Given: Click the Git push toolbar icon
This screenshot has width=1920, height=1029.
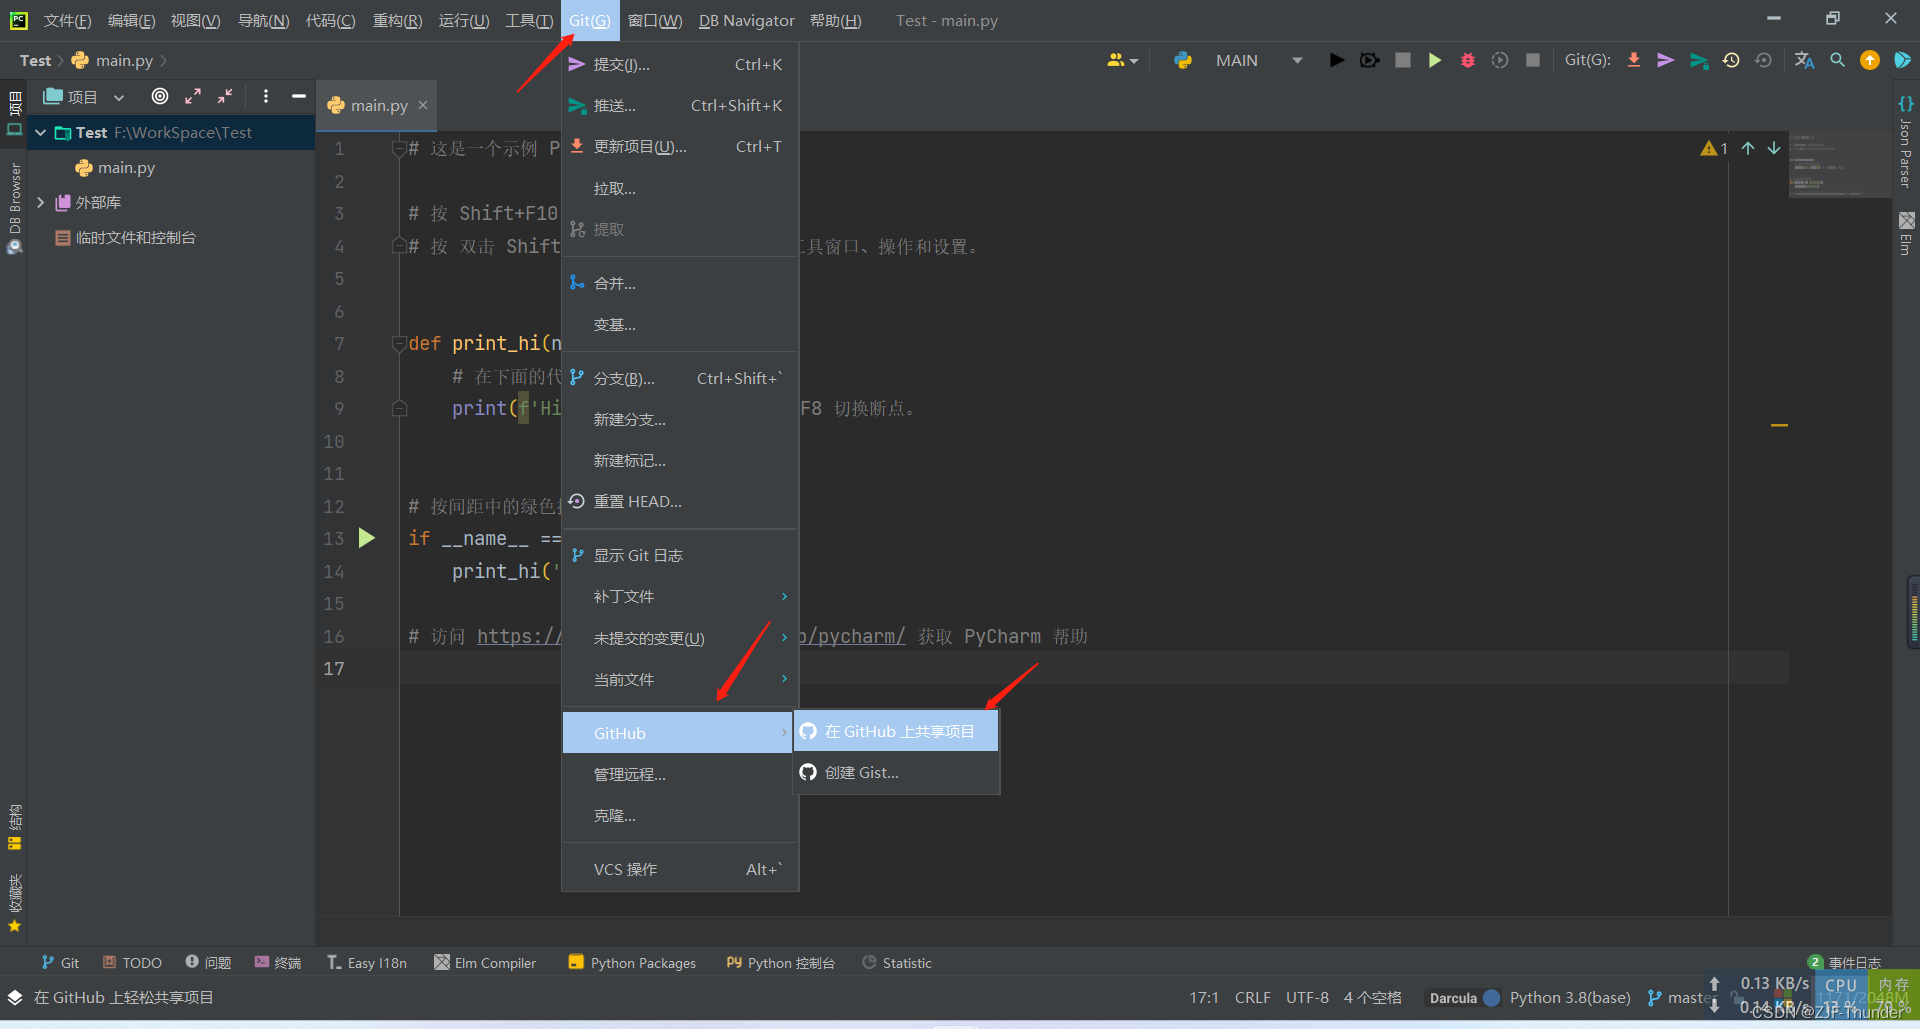Looking at the screenshot, I should click(1698, 60).
